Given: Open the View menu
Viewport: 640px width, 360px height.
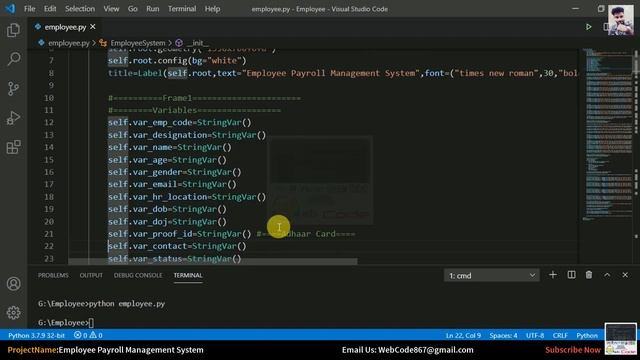Looking at the screenshot, I should [111, 9].
